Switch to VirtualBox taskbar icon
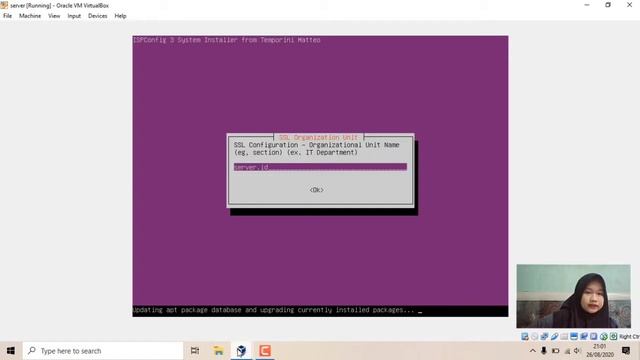This screenshot has height=360, width=640. coord(241,351)
